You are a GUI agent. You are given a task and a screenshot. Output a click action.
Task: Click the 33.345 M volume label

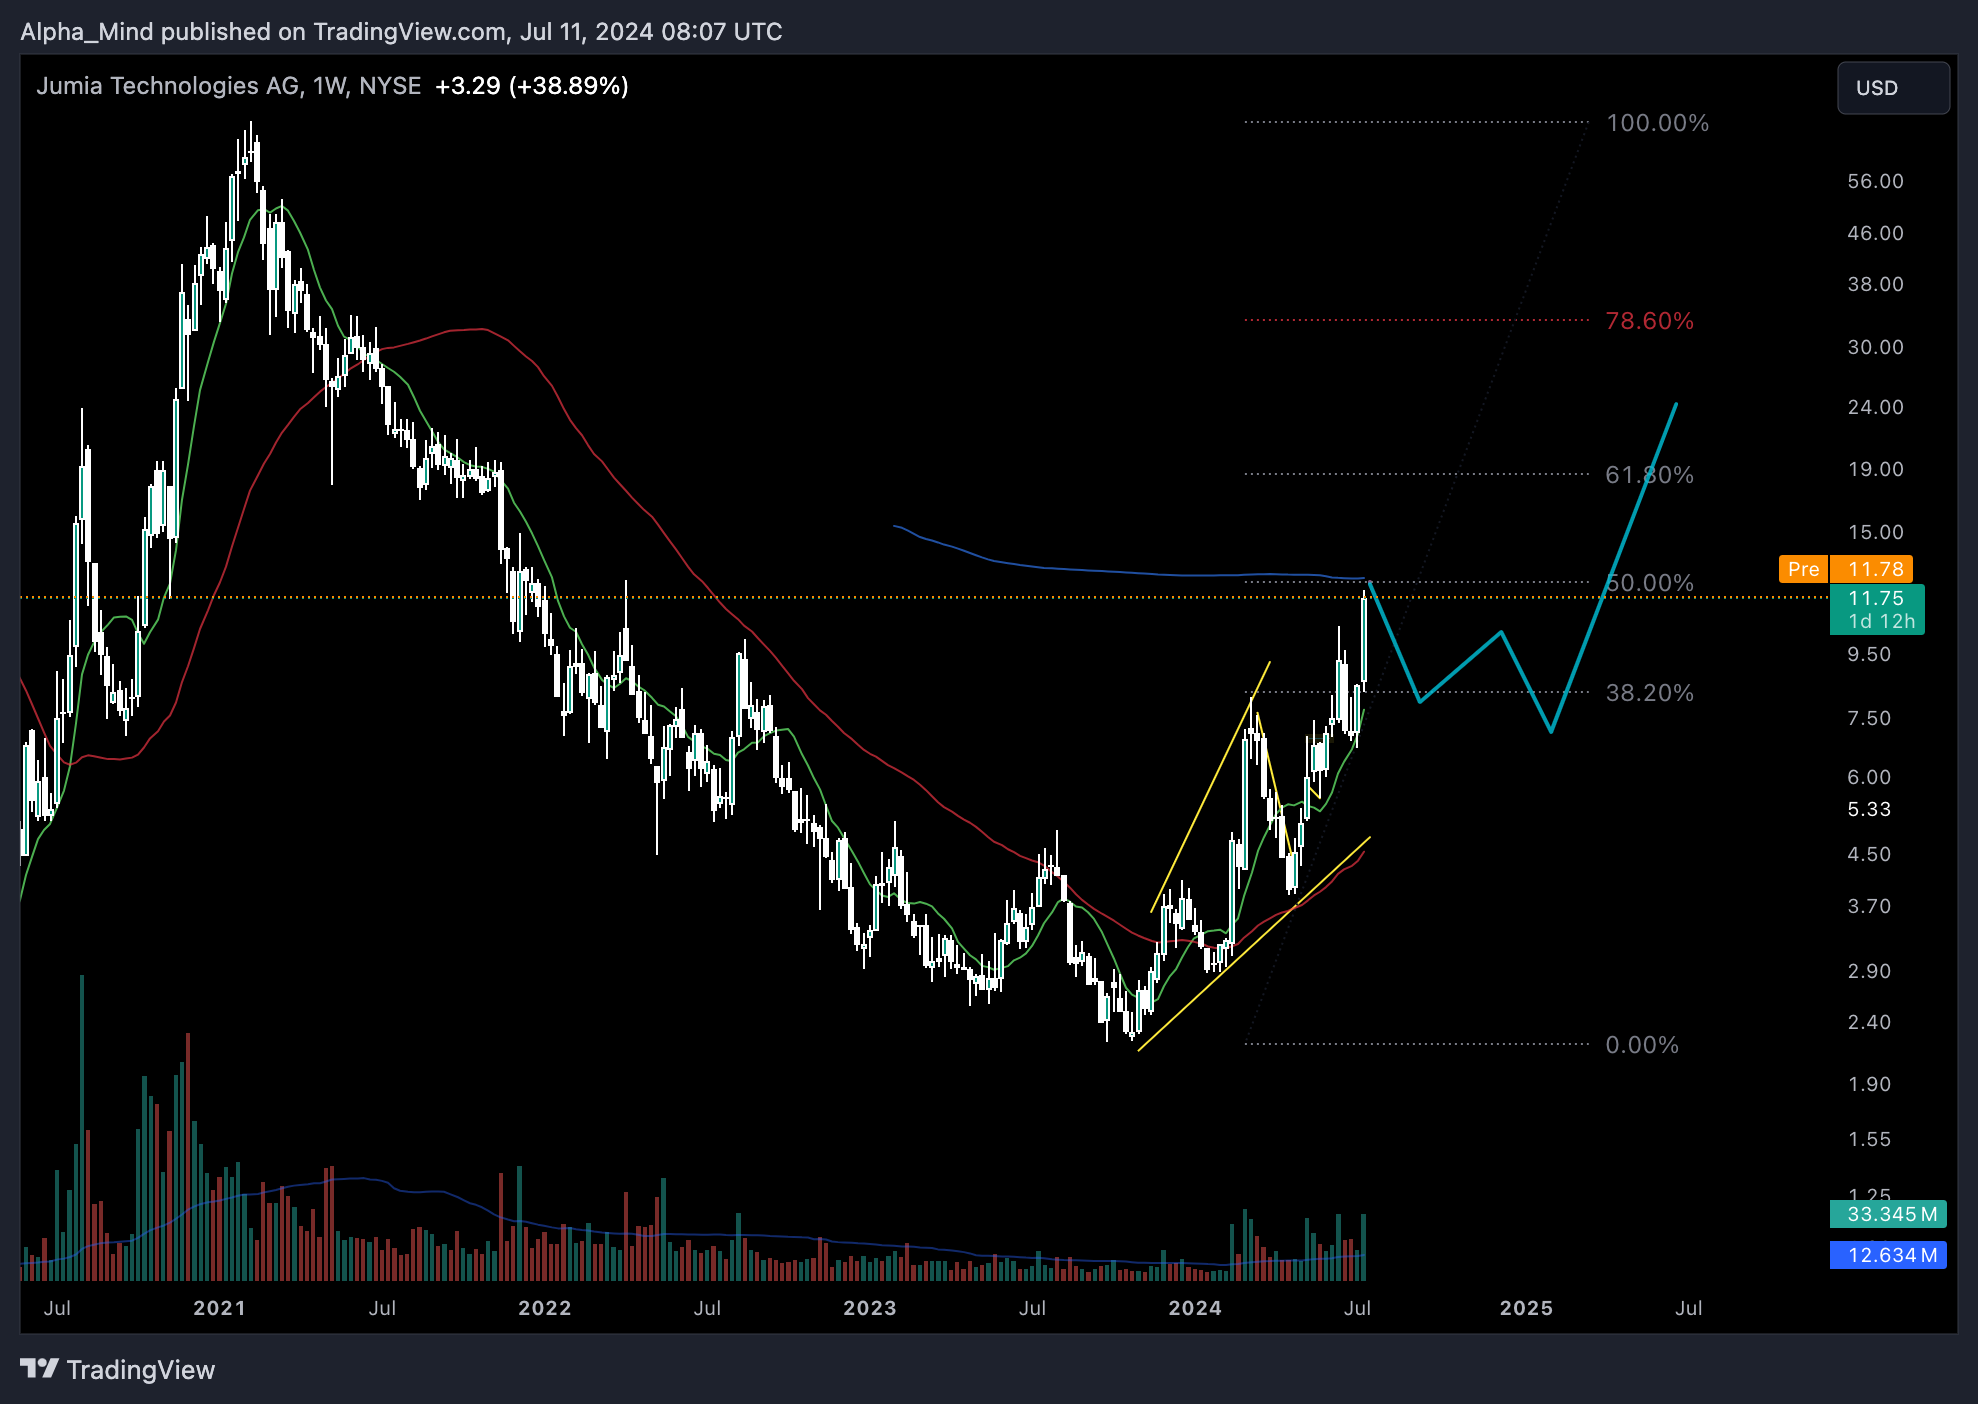[1888, 1214]
